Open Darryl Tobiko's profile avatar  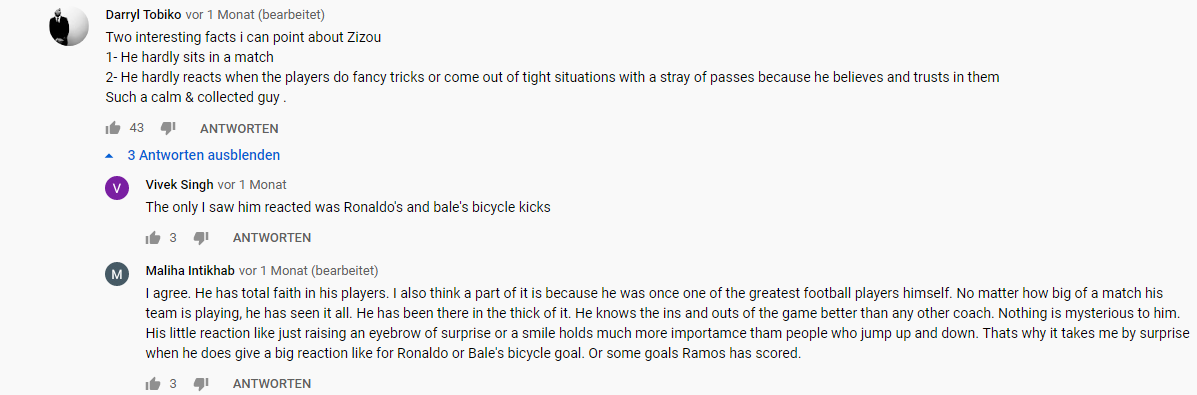pyautogui.click(x=69, y=26)
